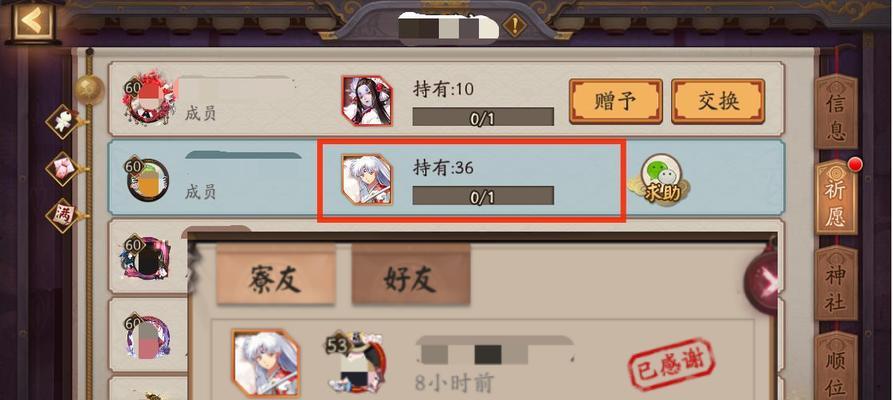
Task: Open the 祈愿 side tab
Action: pyautogui.click(x=835, y=197)
